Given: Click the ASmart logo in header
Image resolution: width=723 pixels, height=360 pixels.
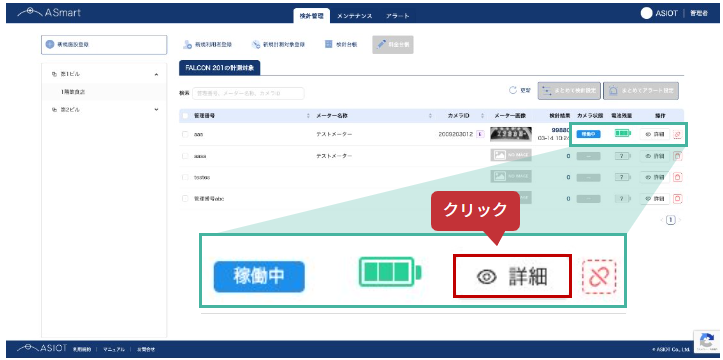Looking at the screenshot, I should (48, 13).
